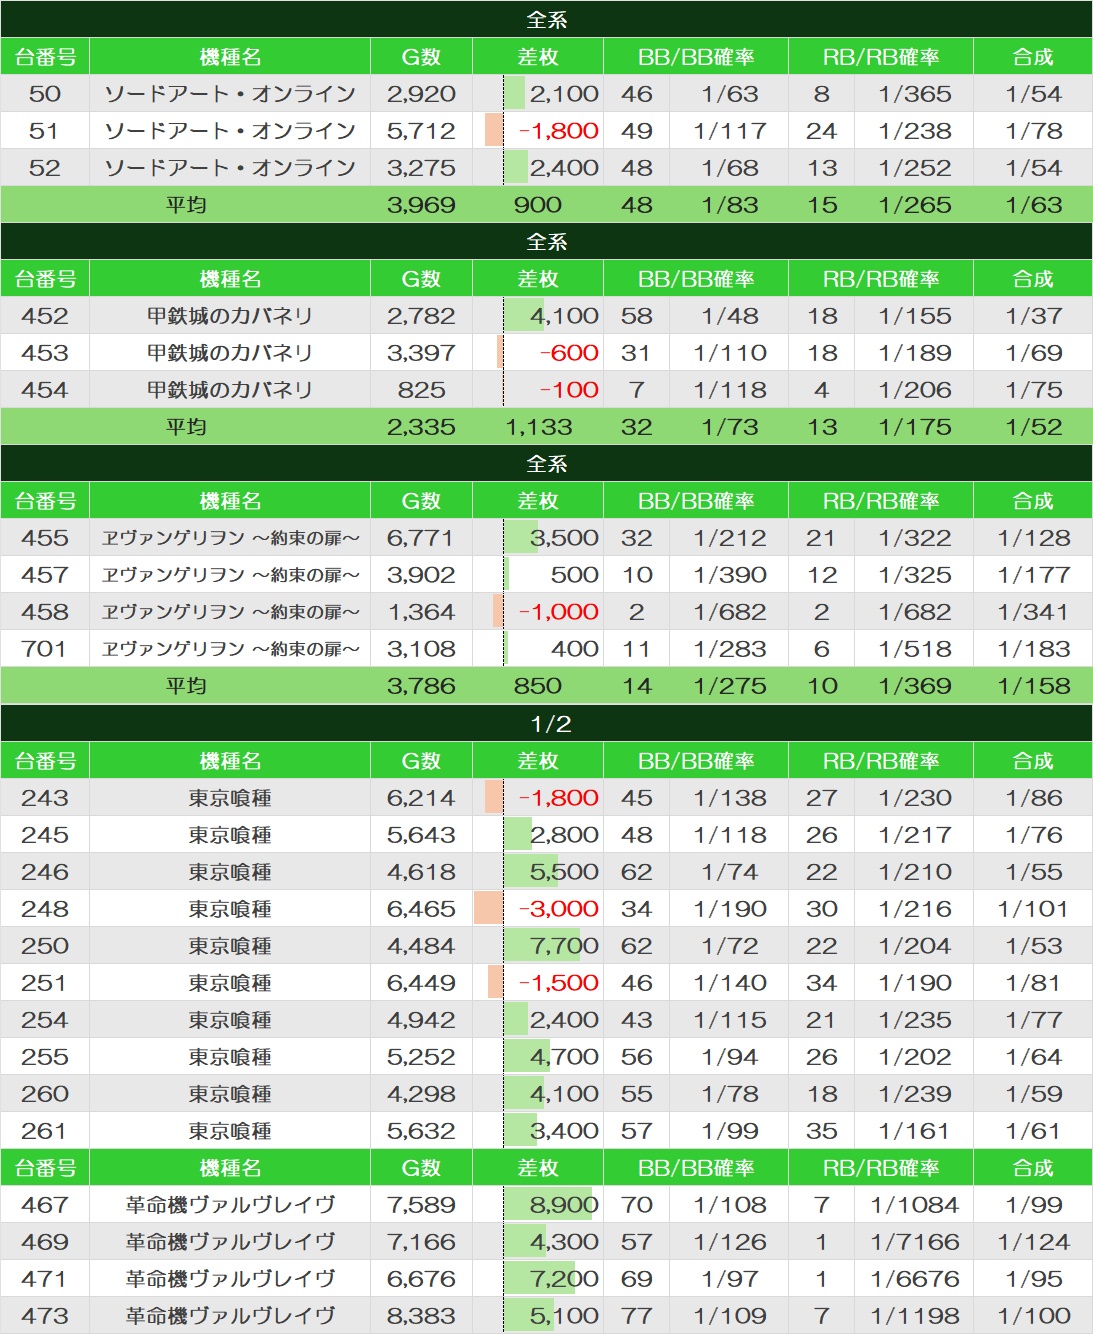Click machine number 452
The height and width of the screenshot is (1334, 1093).
point(45,316)
